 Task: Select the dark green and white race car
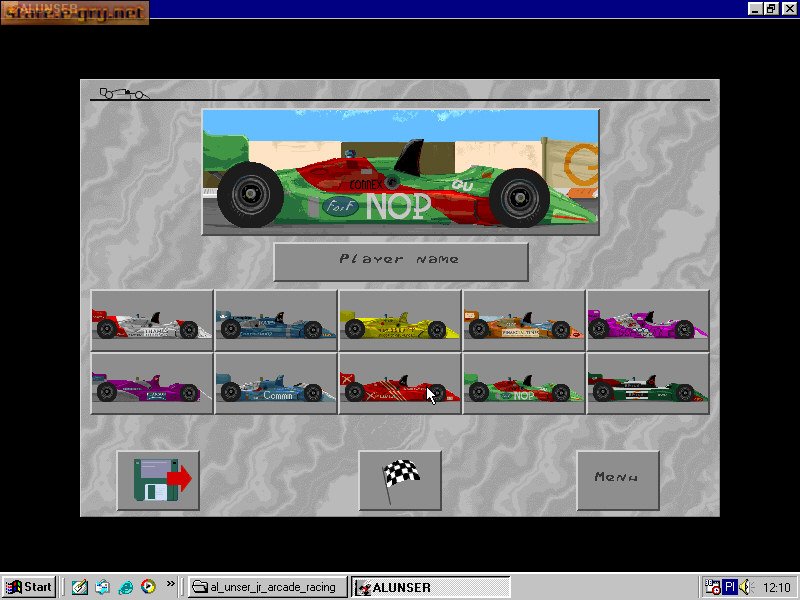tap(648, 383)
